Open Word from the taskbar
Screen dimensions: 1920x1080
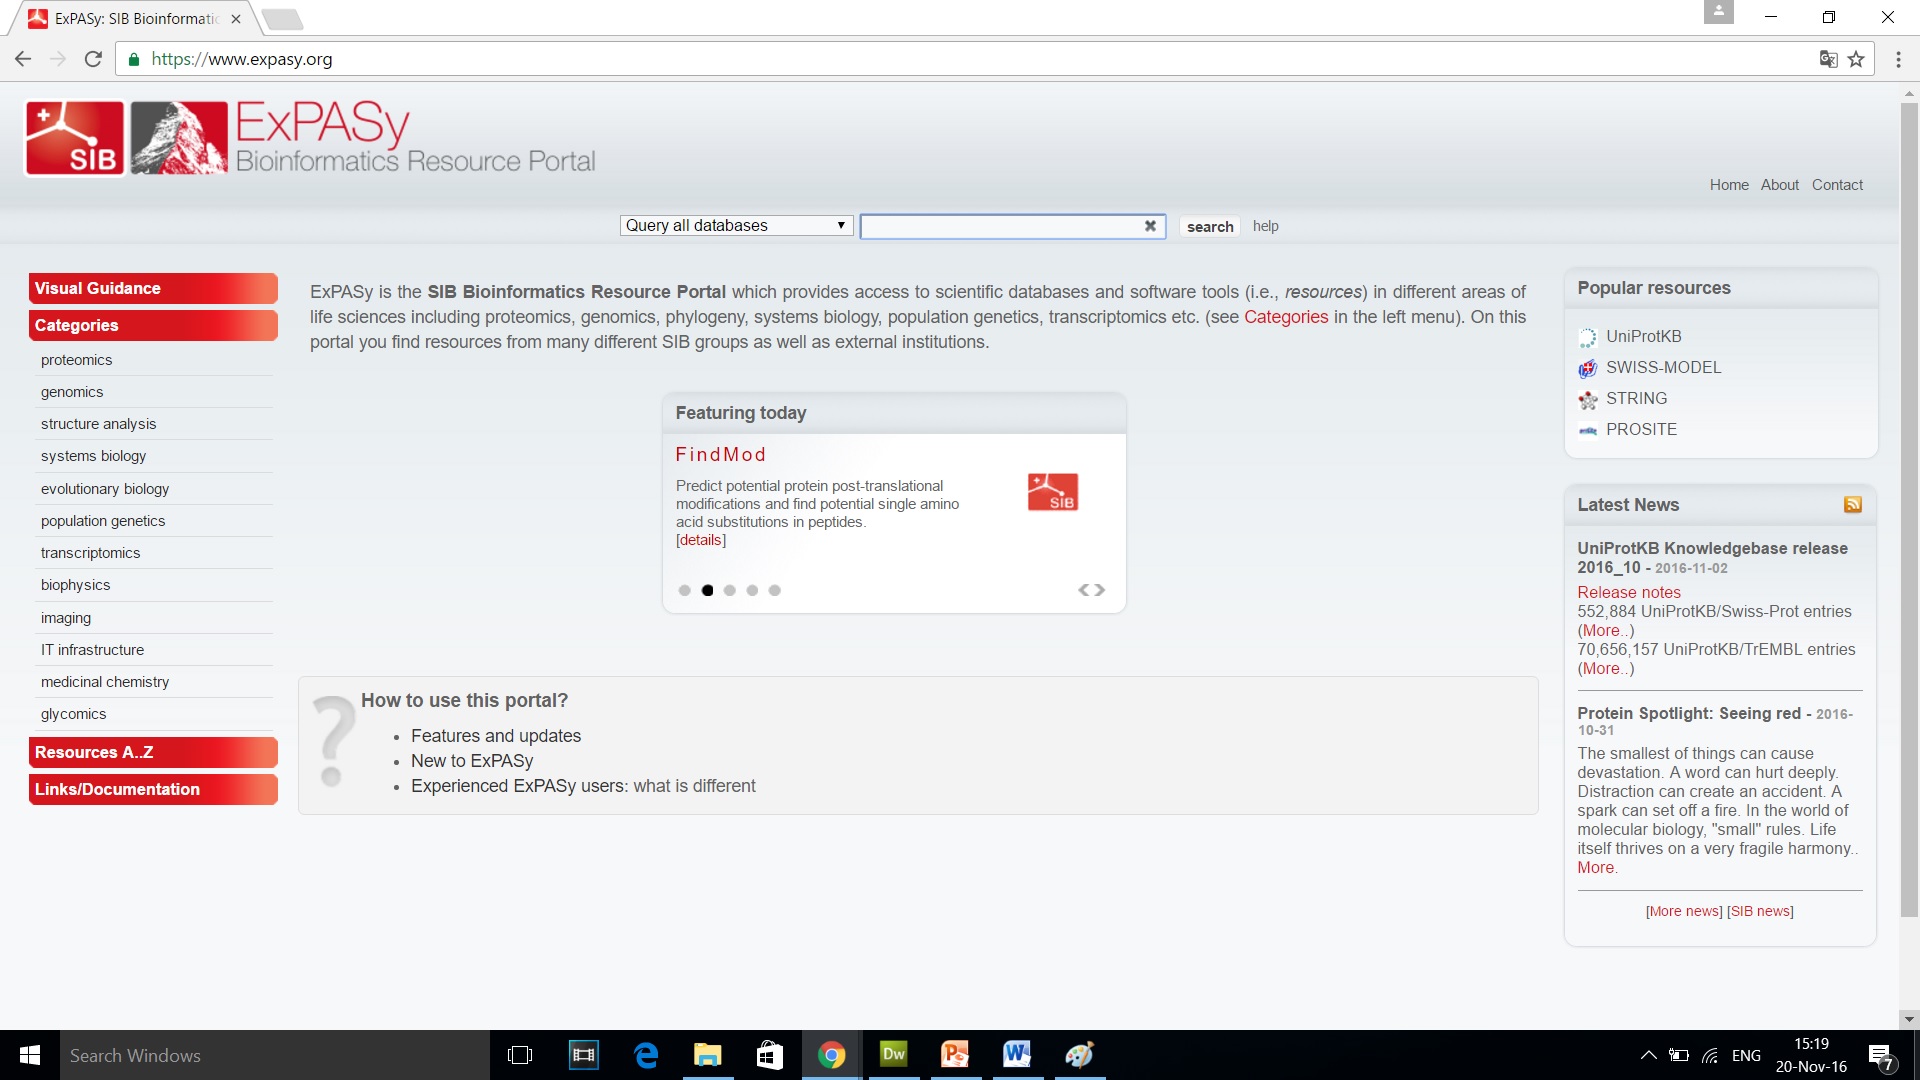click(1017, 1055)
